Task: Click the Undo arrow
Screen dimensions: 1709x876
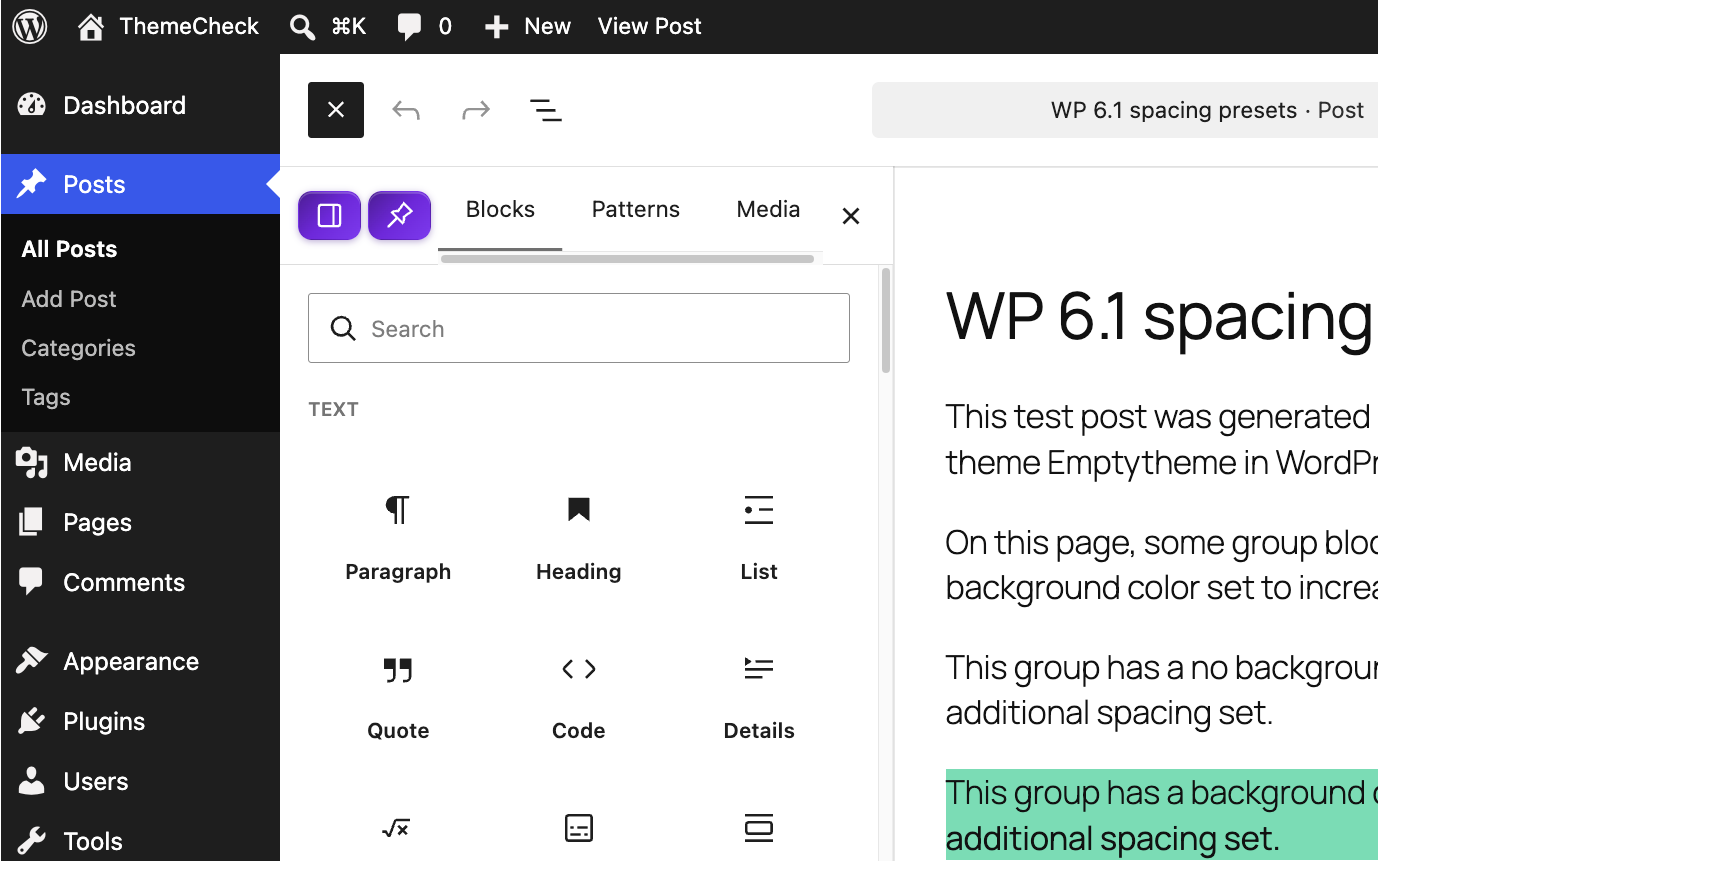Action: click(406, 110)
